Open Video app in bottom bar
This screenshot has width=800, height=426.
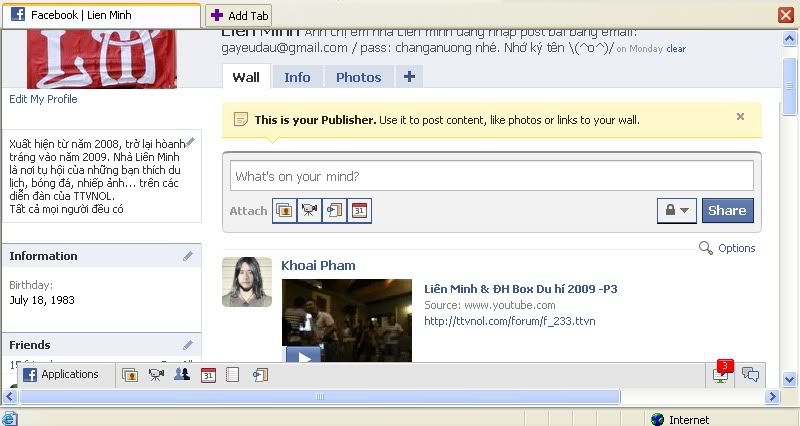coord(156,375)
